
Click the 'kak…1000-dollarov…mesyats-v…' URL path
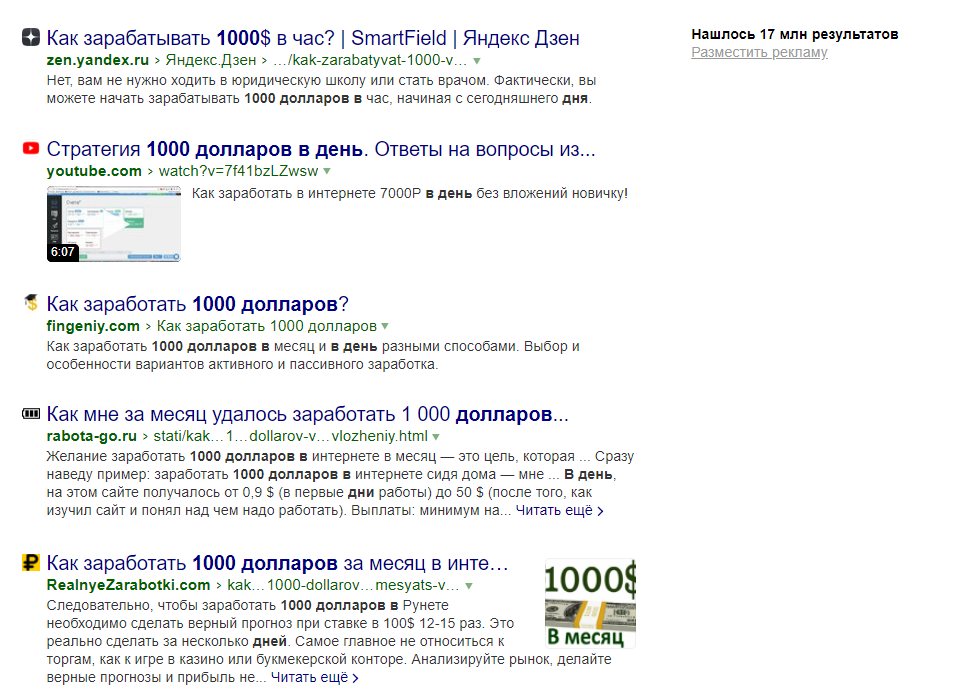(343, 585)
